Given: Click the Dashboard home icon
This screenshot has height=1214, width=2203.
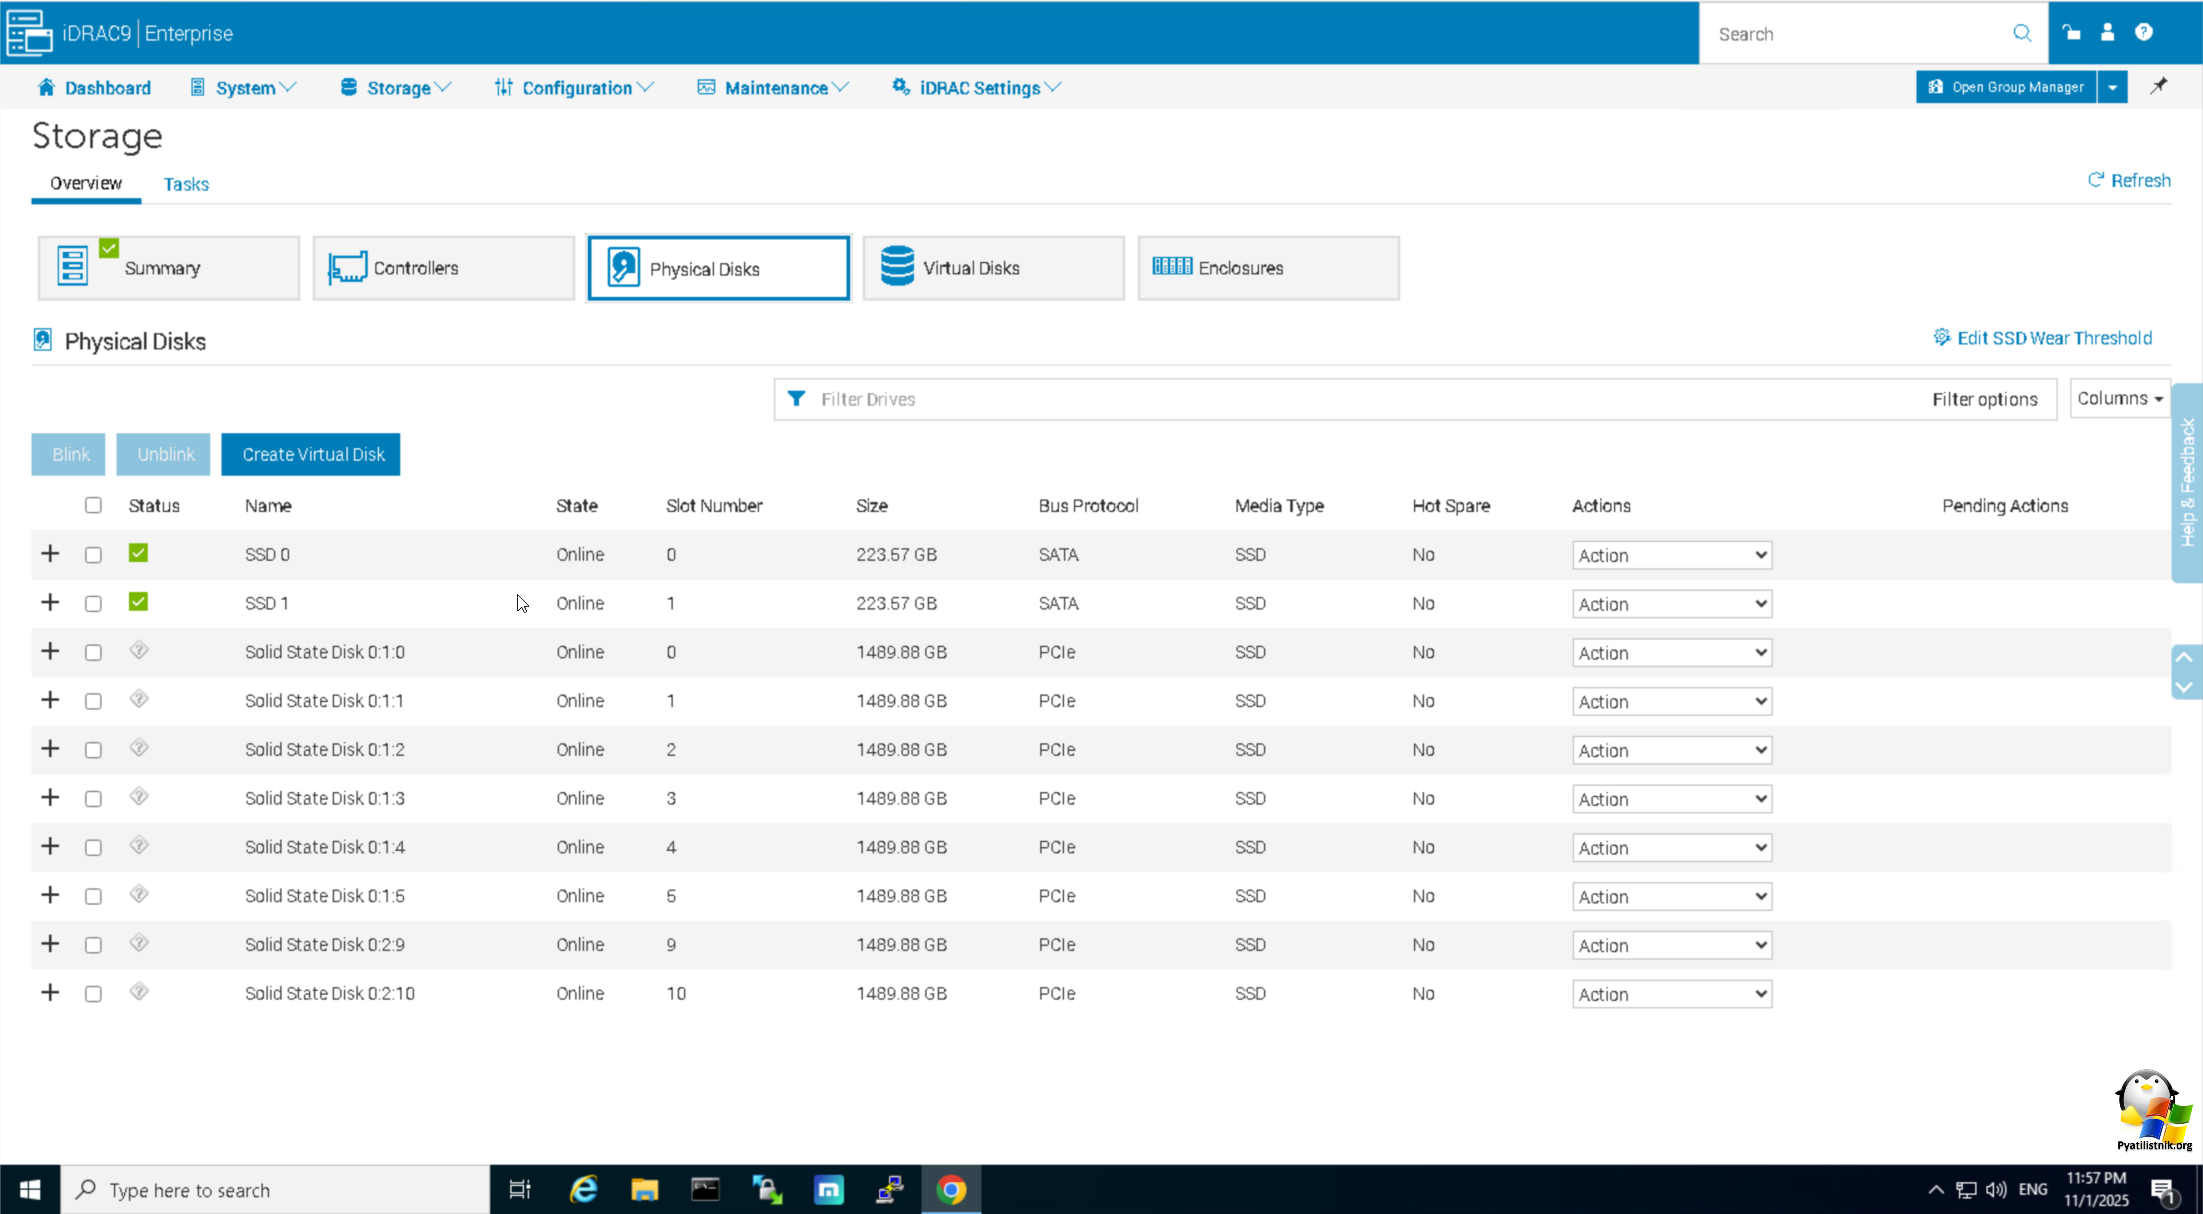Looking at the screenshot, I should pyautogui.click(x=46, y=87).
